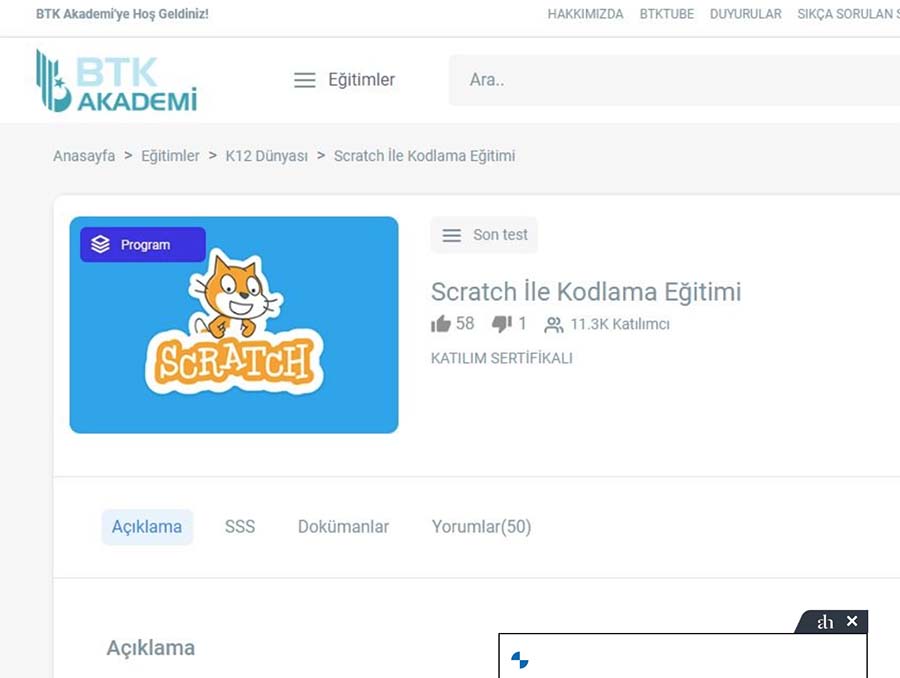Expand the Eğitimler menu
Viewport: 900px width, 678px height.
pyautogui.click(x=344, y=80)
